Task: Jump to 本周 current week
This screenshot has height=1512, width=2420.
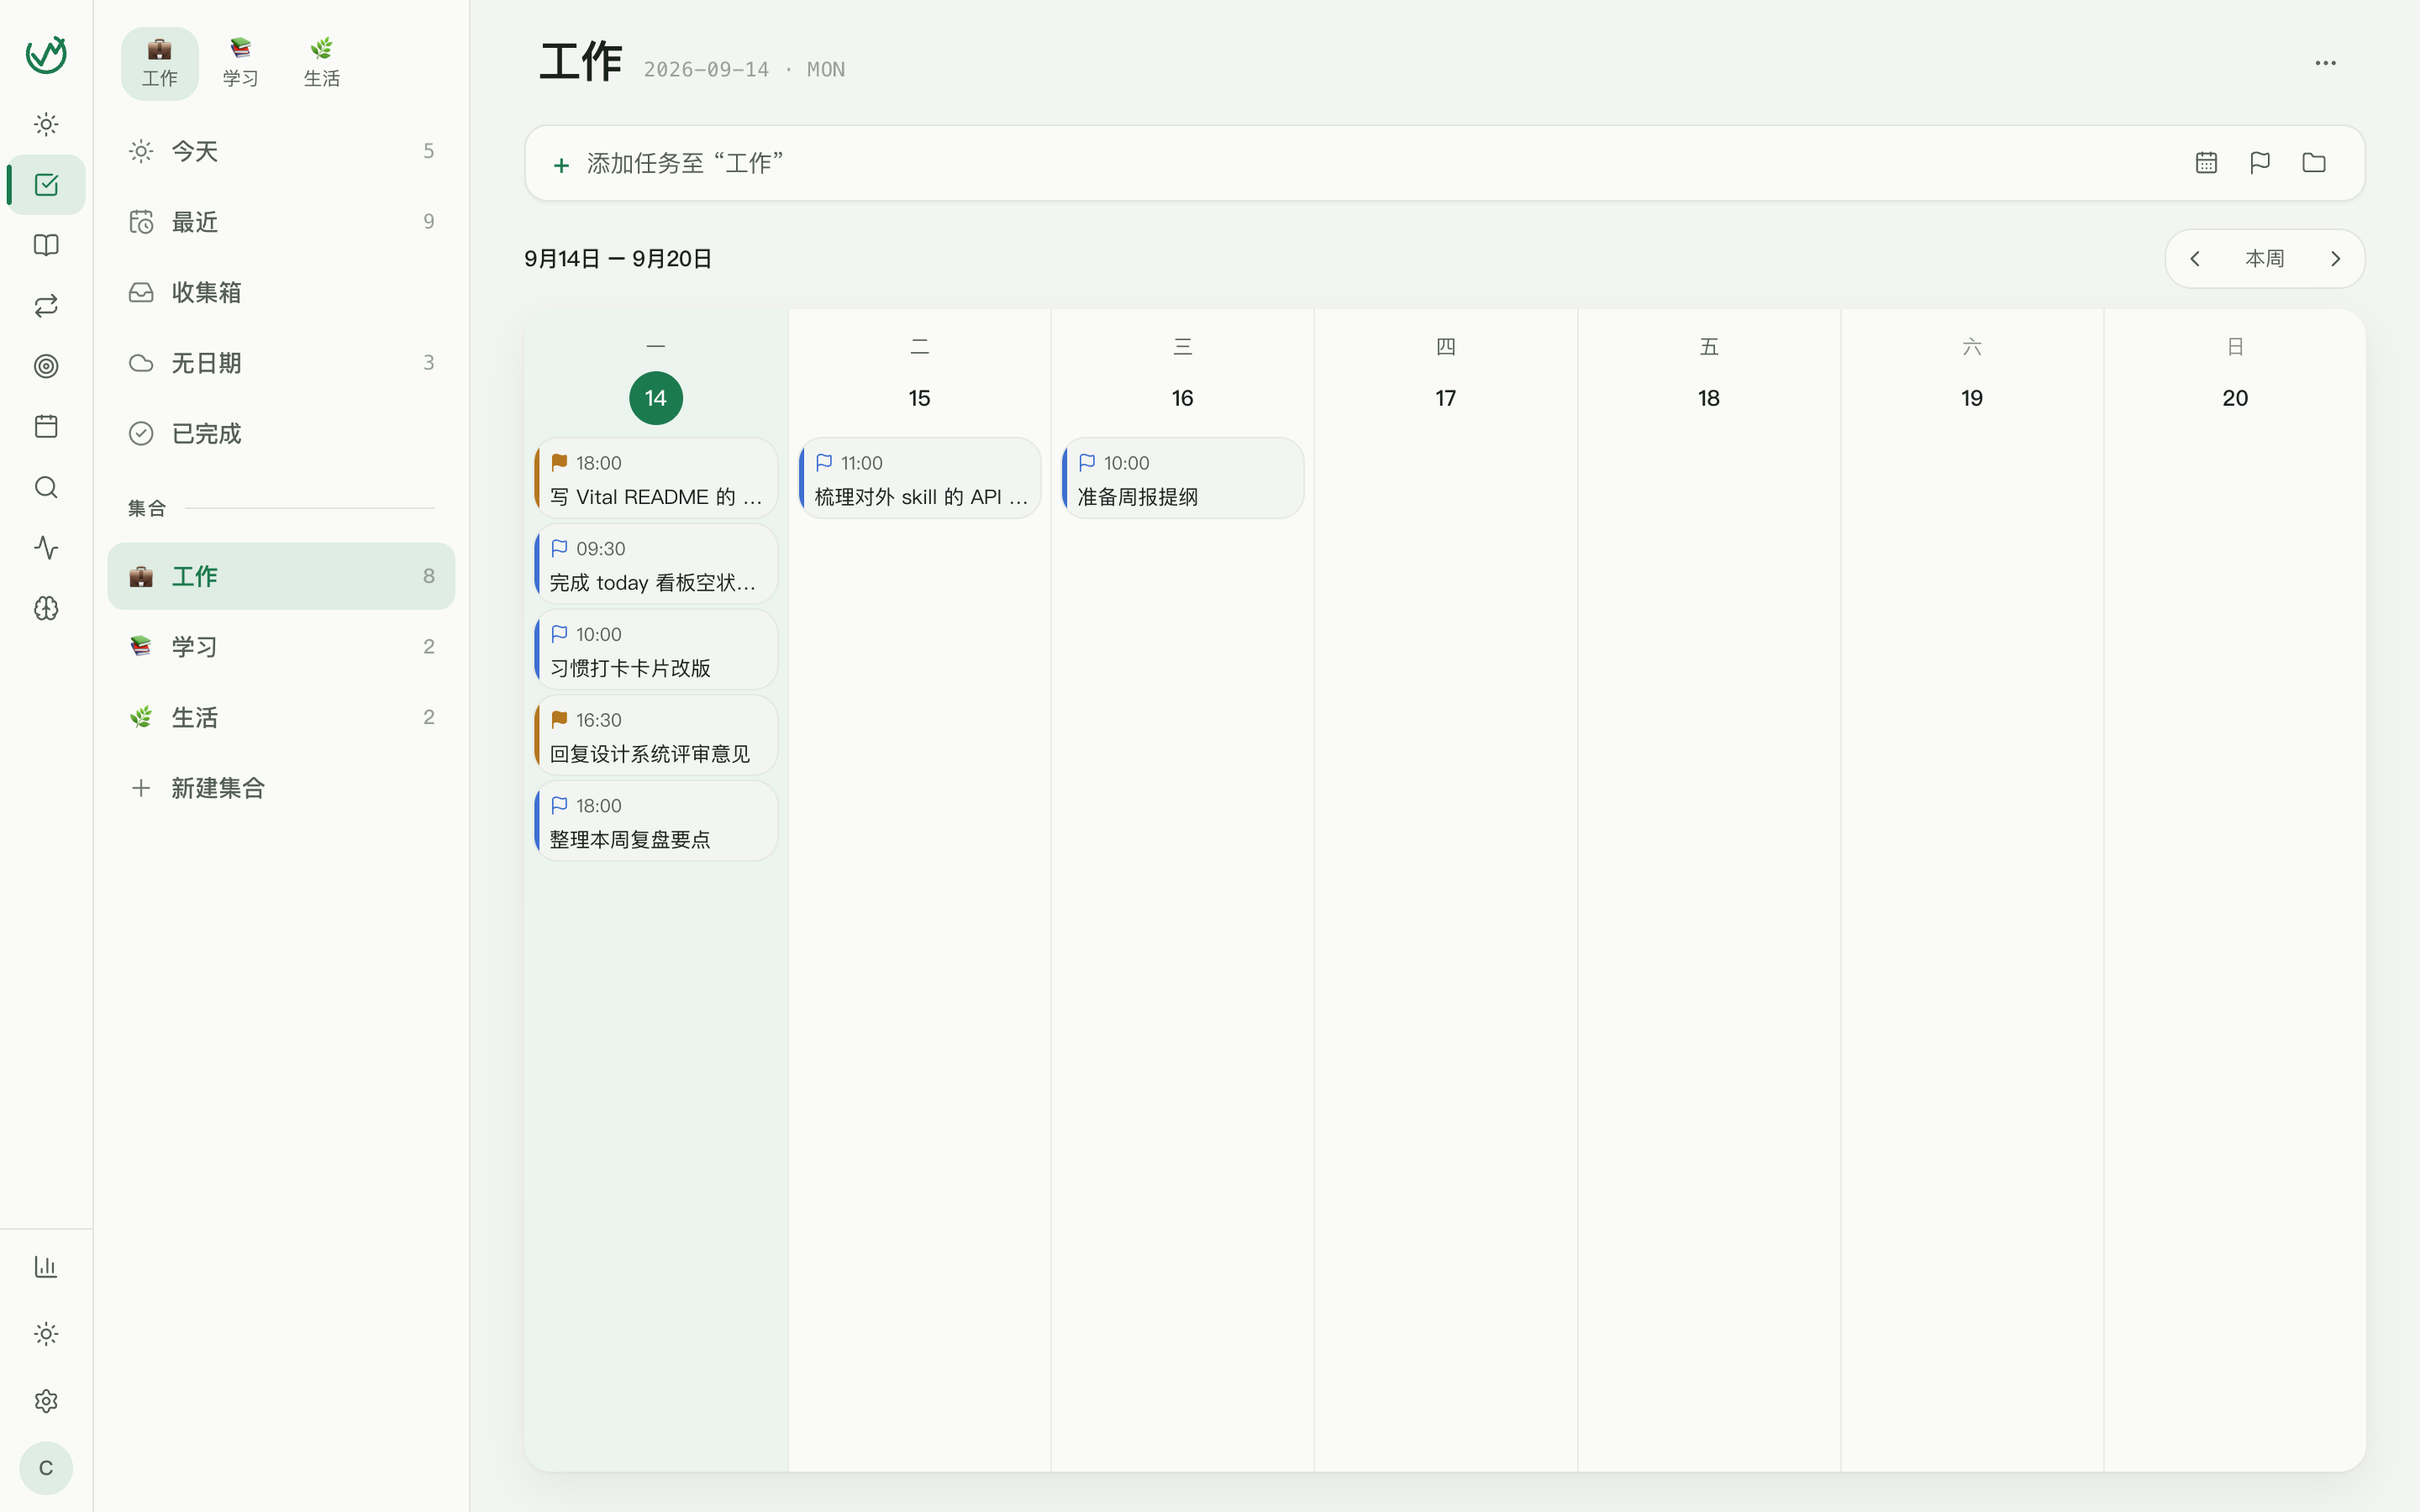Action: pos(2265,259)
